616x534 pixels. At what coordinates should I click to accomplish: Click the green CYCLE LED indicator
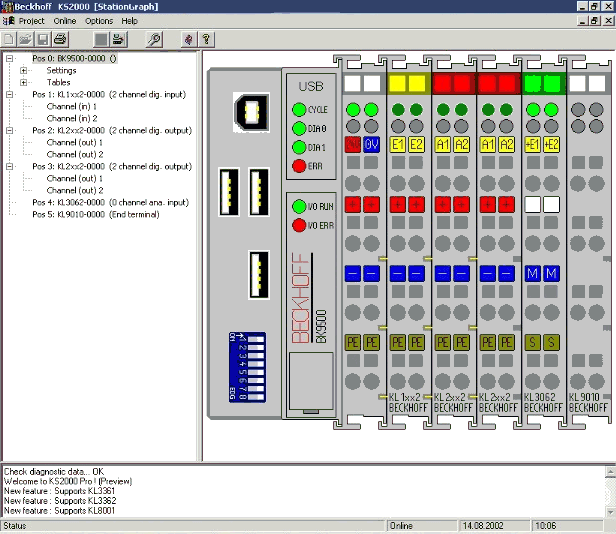299,110
